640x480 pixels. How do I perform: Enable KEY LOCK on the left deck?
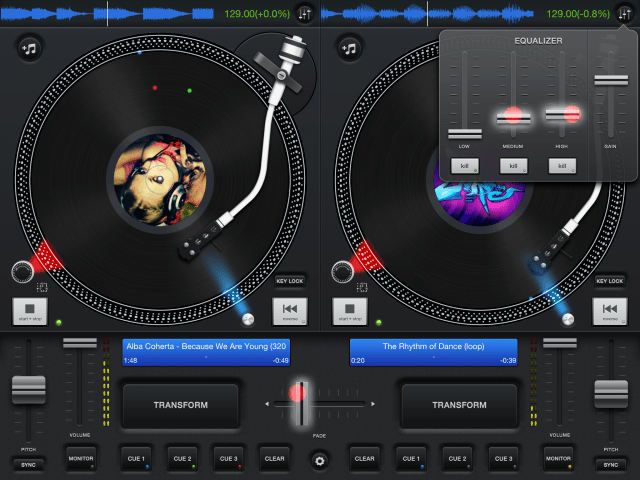pyautogui.click(x=289, y=281)
